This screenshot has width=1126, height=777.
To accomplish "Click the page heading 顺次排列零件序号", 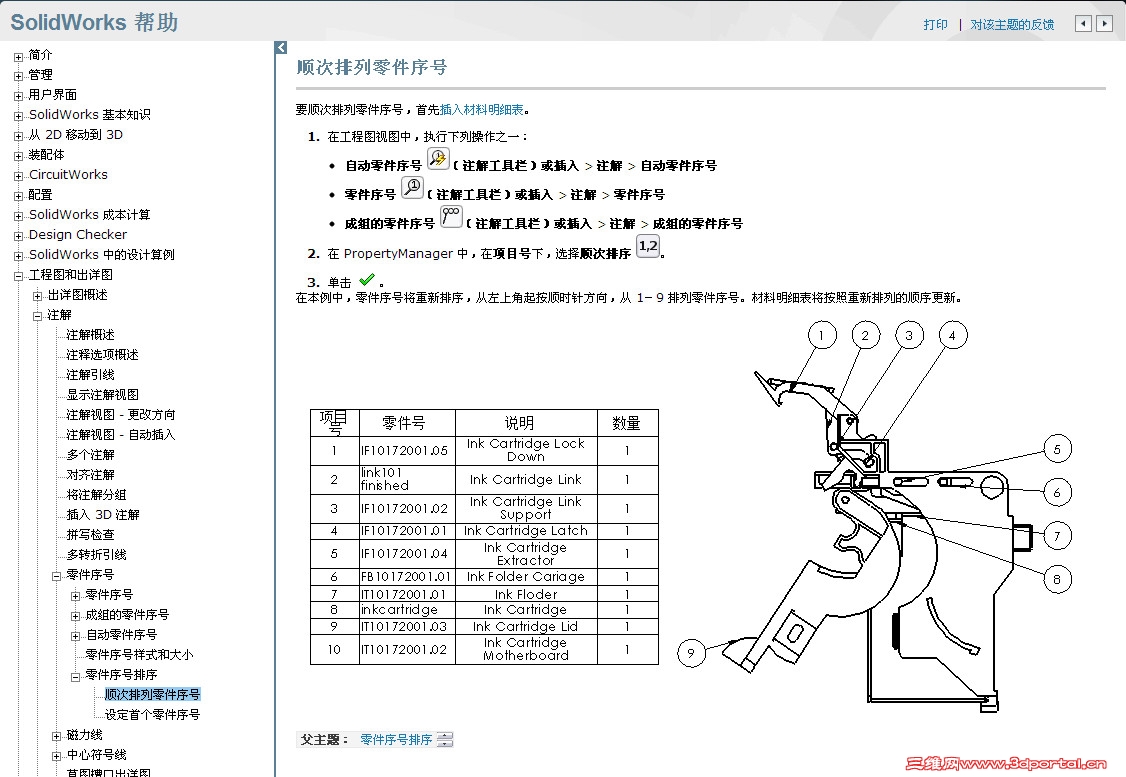I will pyautogui.click(x=372, y=68).
